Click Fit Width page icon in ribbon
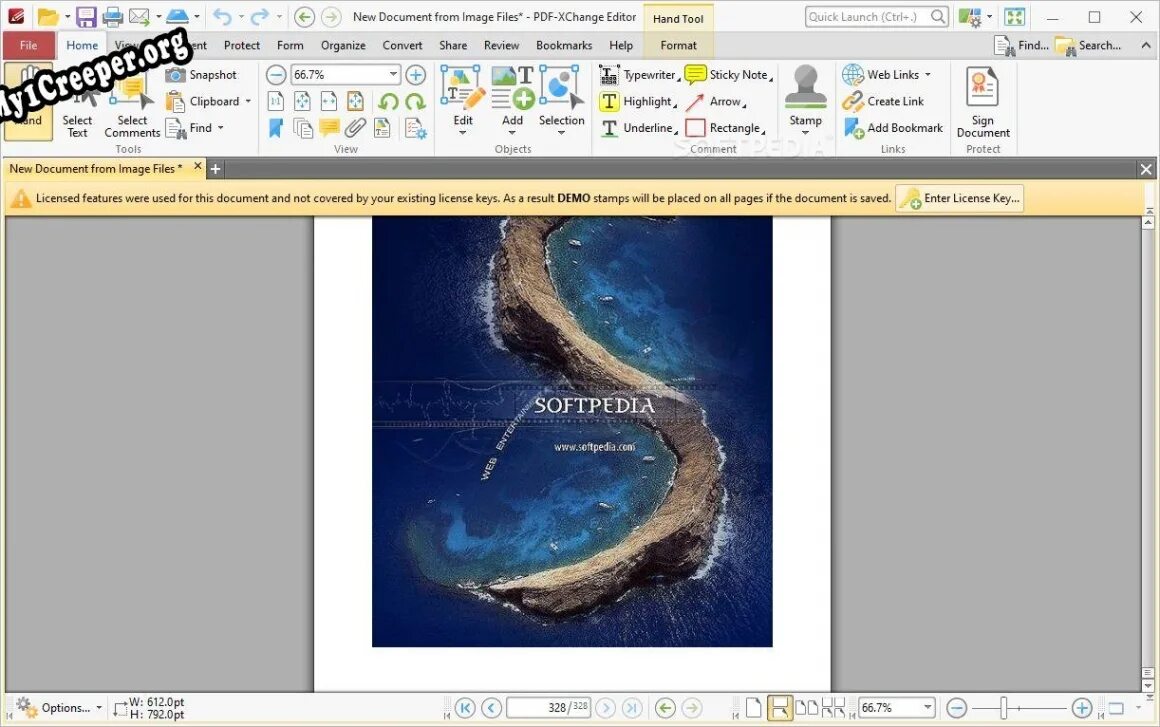 click(328, 101)
